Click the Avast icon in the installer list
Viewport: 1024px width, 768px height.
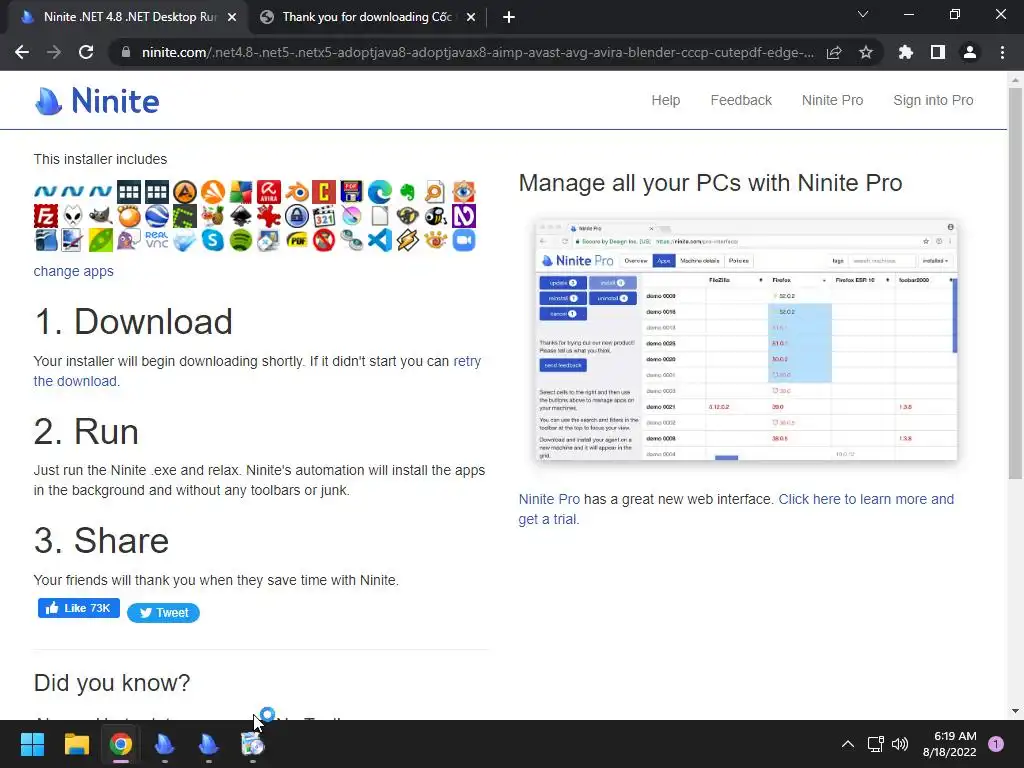coord(213,192)
